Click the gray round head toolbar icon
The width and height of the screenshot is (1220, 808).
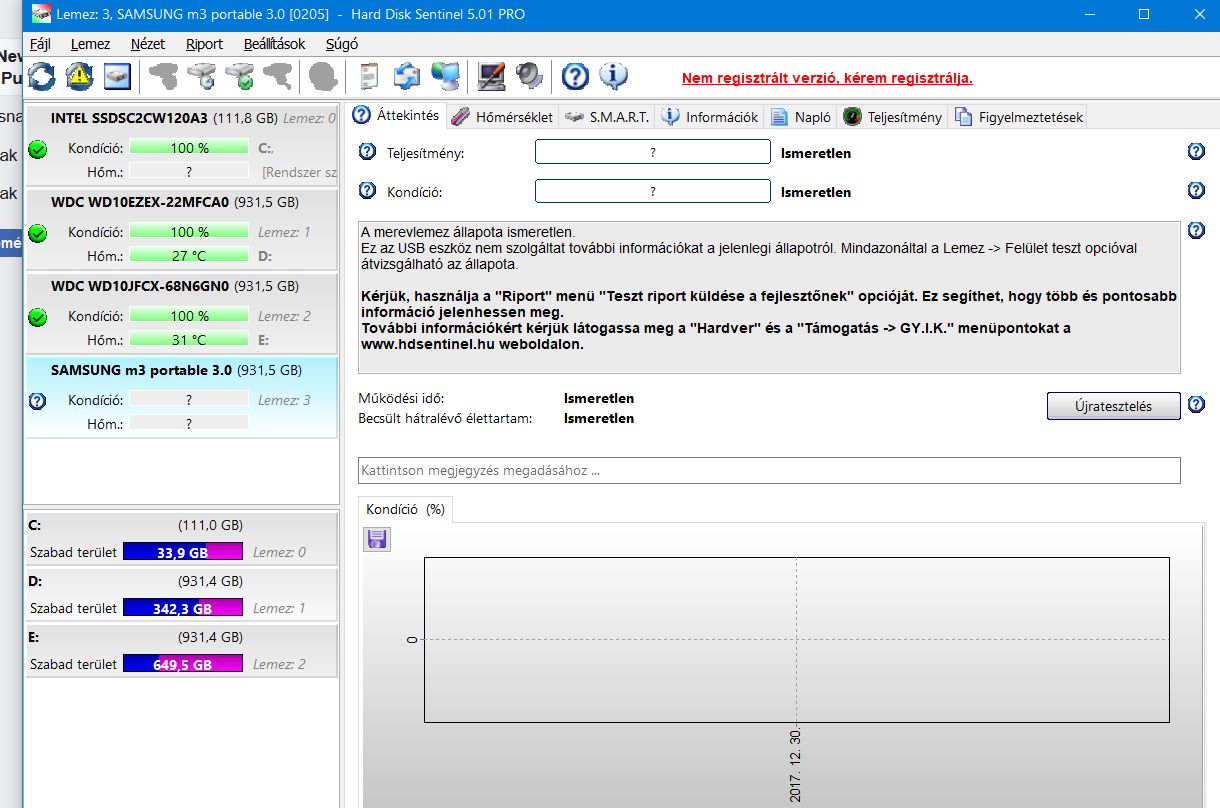pyautogui.click(x=322, y=76)
